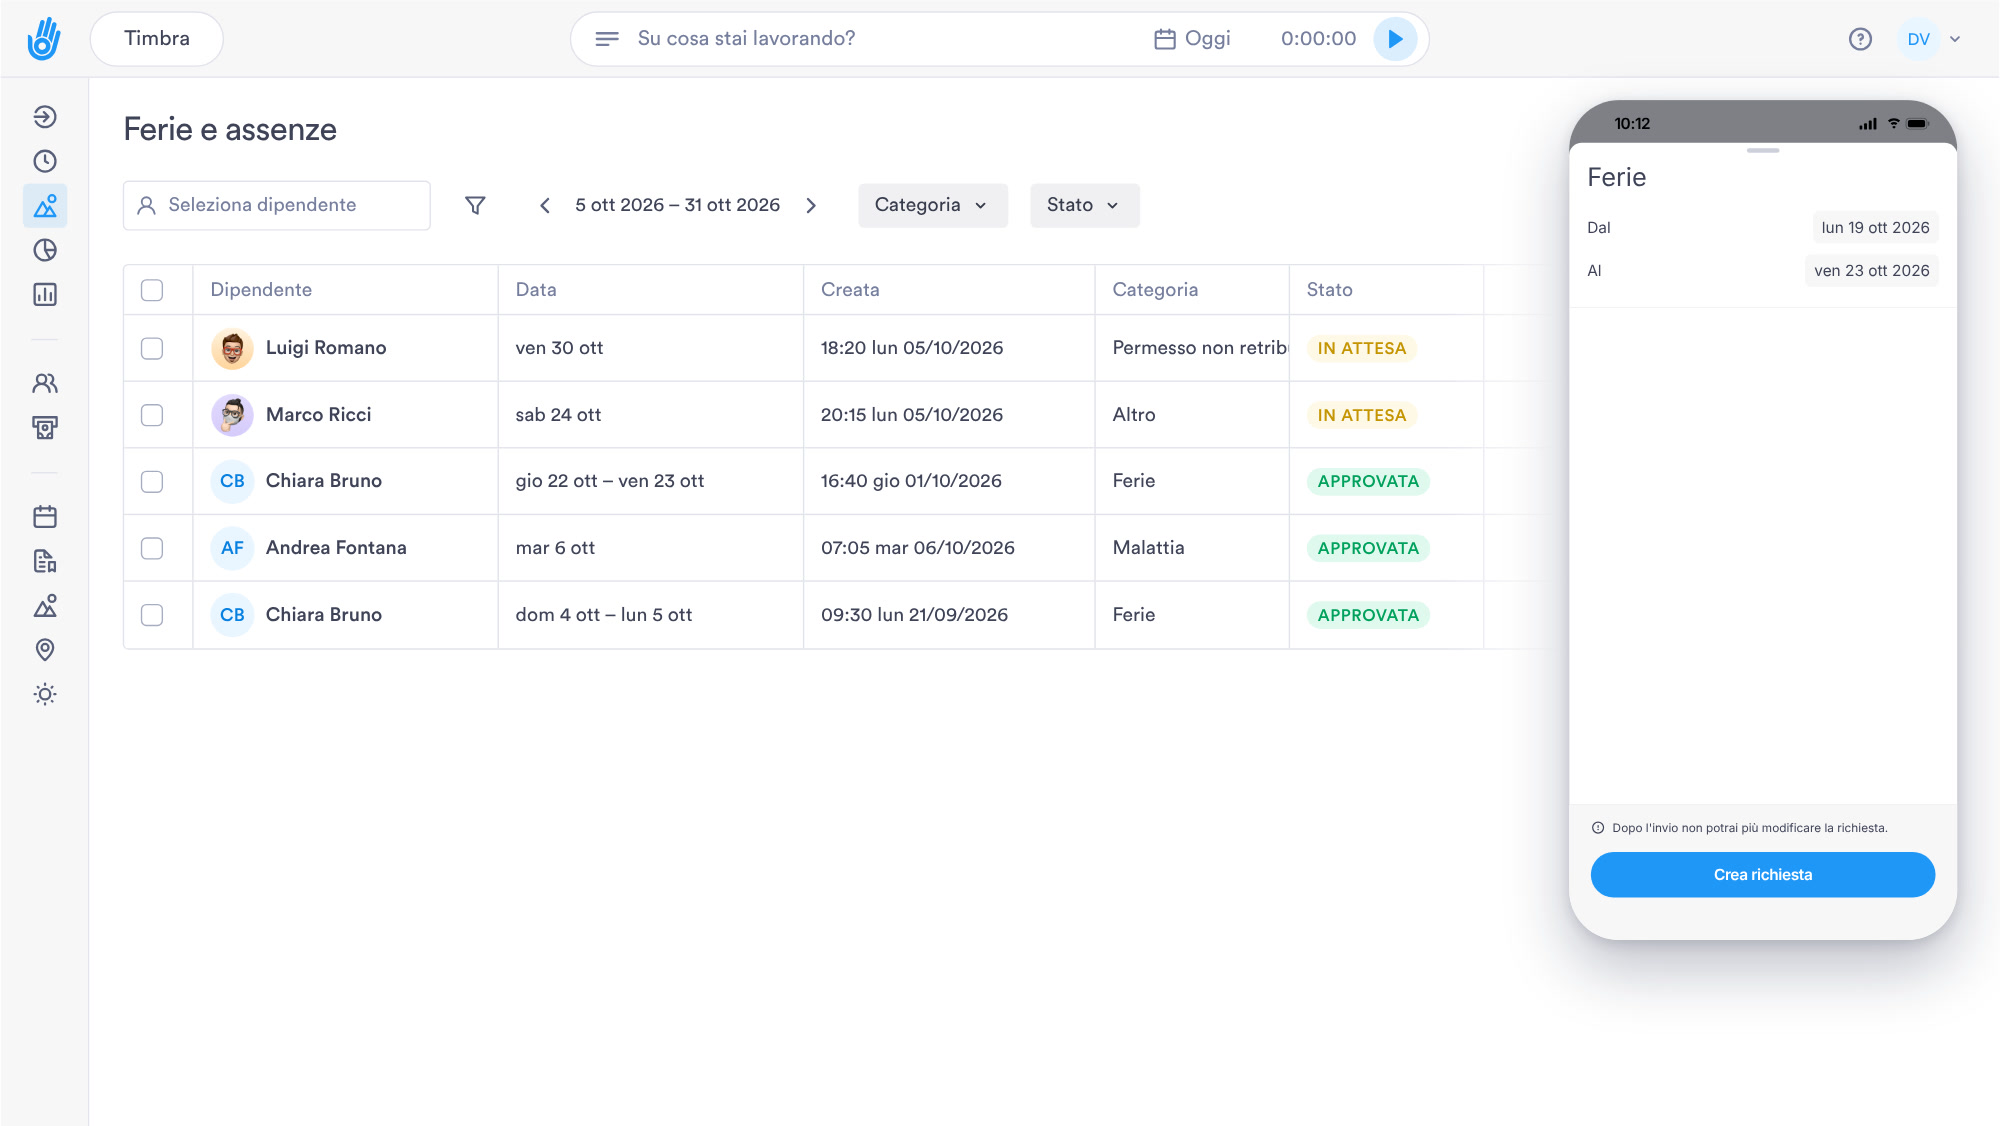Go to previous date range
2000x1126 pixels.
545,205
